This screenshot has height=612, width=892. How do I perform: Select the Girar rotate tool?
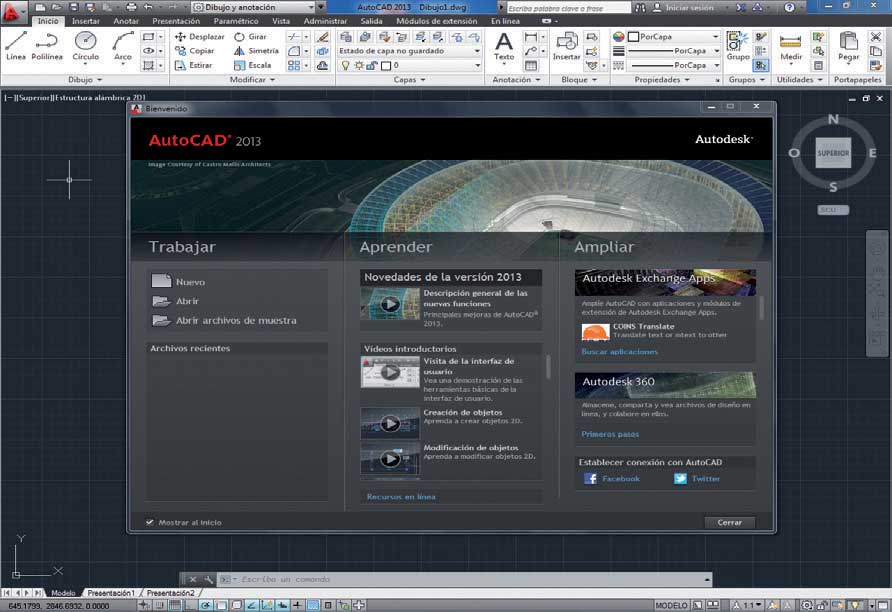click(x=250, y=36)
